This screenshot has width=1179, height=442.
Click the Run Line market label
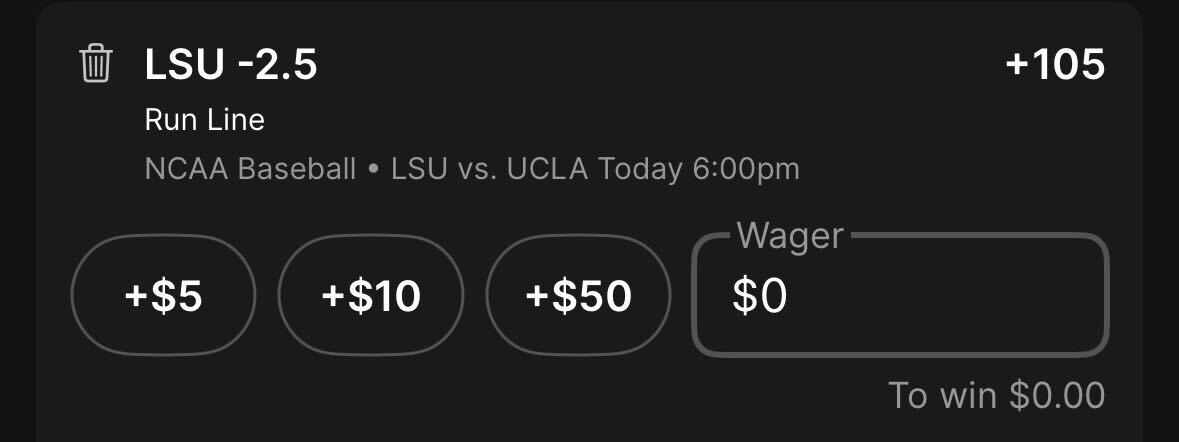click(205, 120)
